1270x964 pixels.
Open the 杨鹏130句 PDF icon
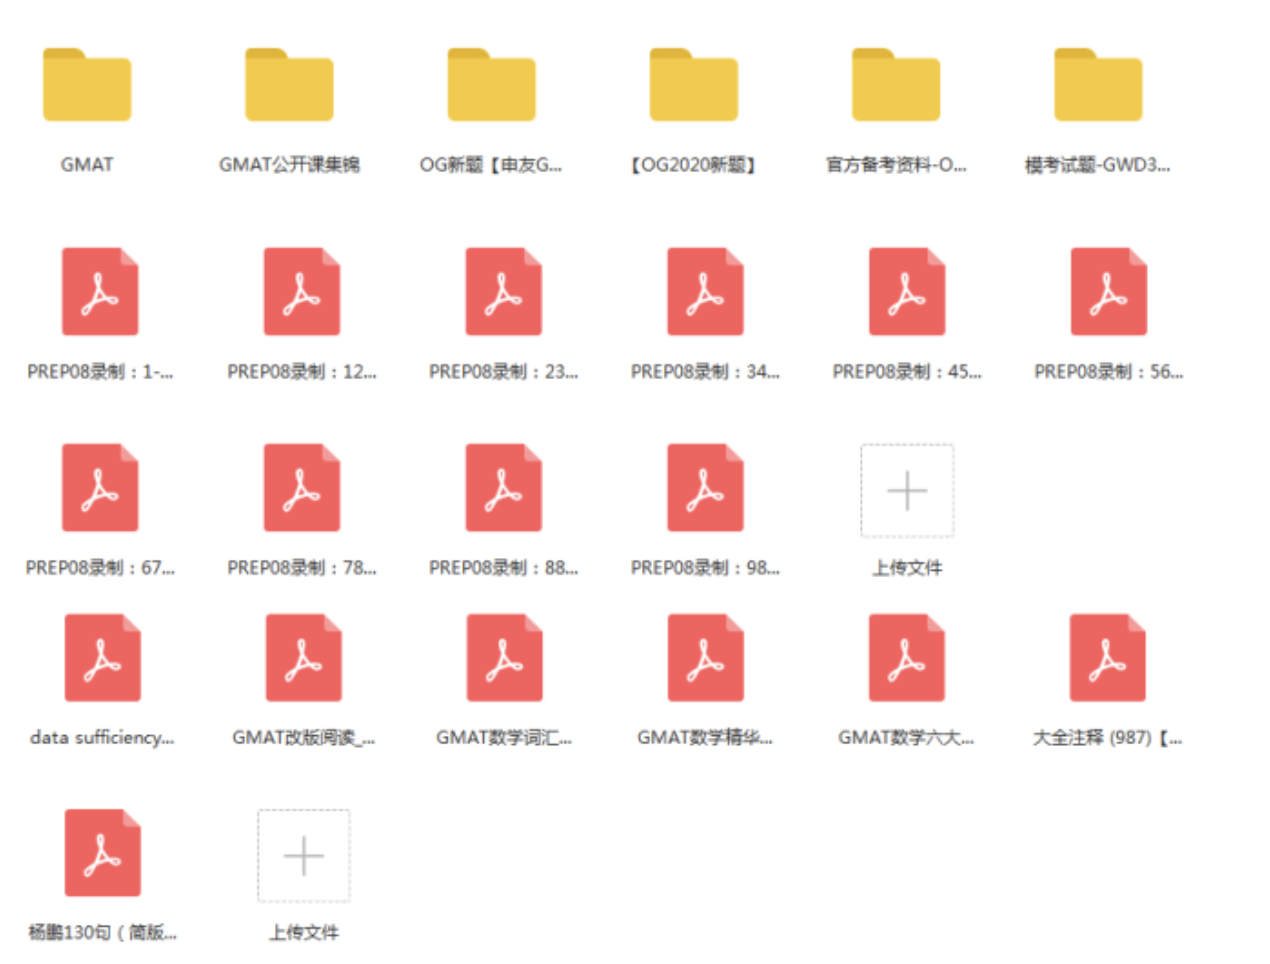point(103,852)
